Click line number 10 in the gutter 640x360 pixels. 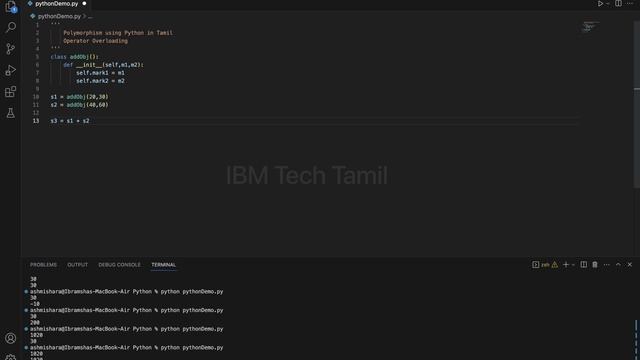coord(36,97)
